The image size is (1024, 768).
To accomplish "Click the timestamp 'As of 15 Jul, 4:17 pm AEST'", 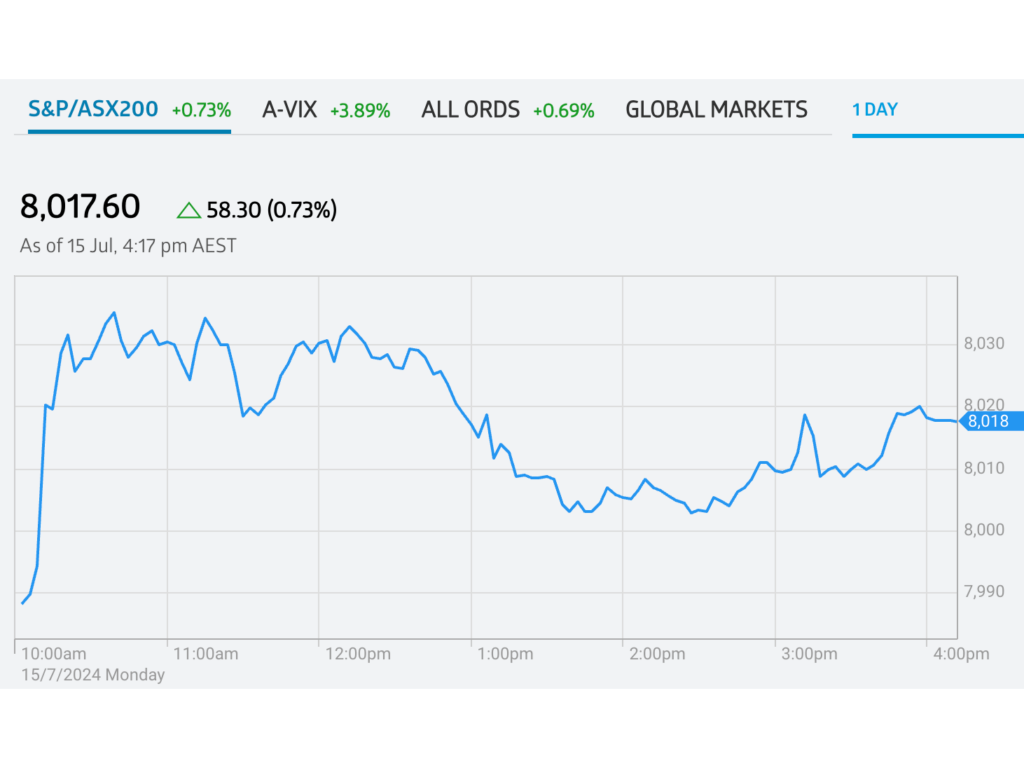I will tap(128, 246).
